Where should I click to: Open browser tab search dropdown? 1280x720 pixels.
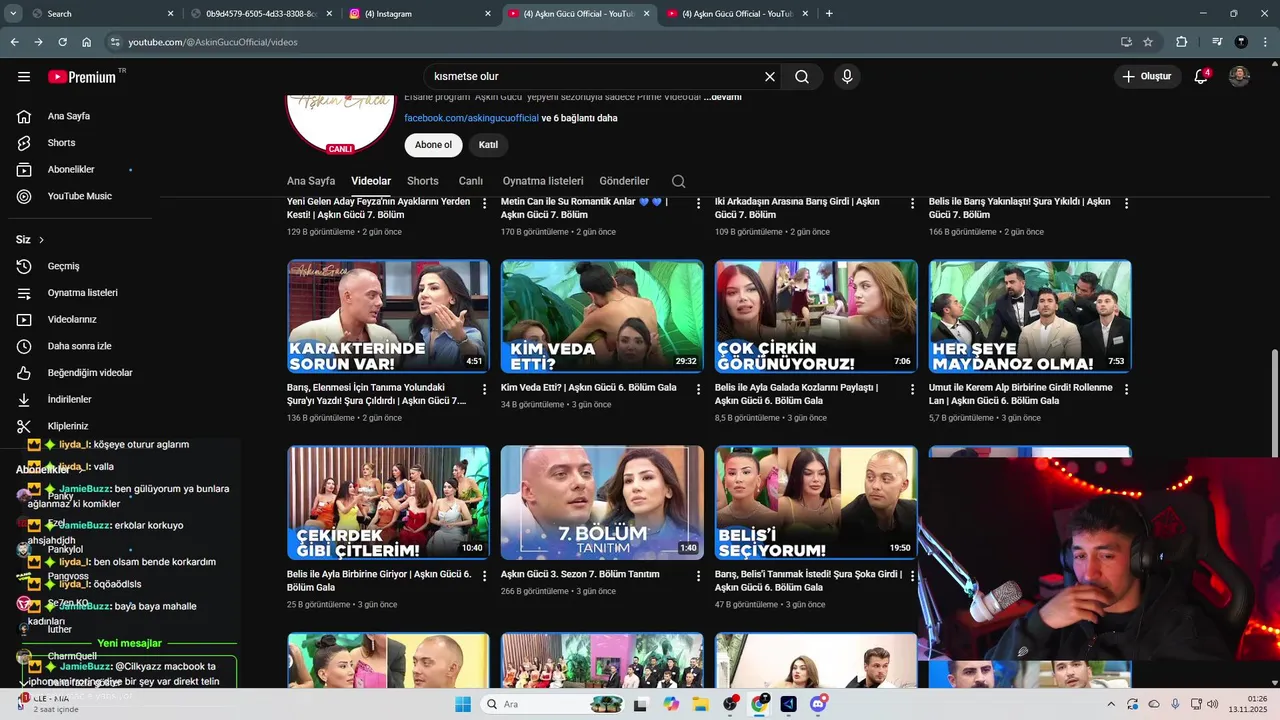click(x=14, y=14)
